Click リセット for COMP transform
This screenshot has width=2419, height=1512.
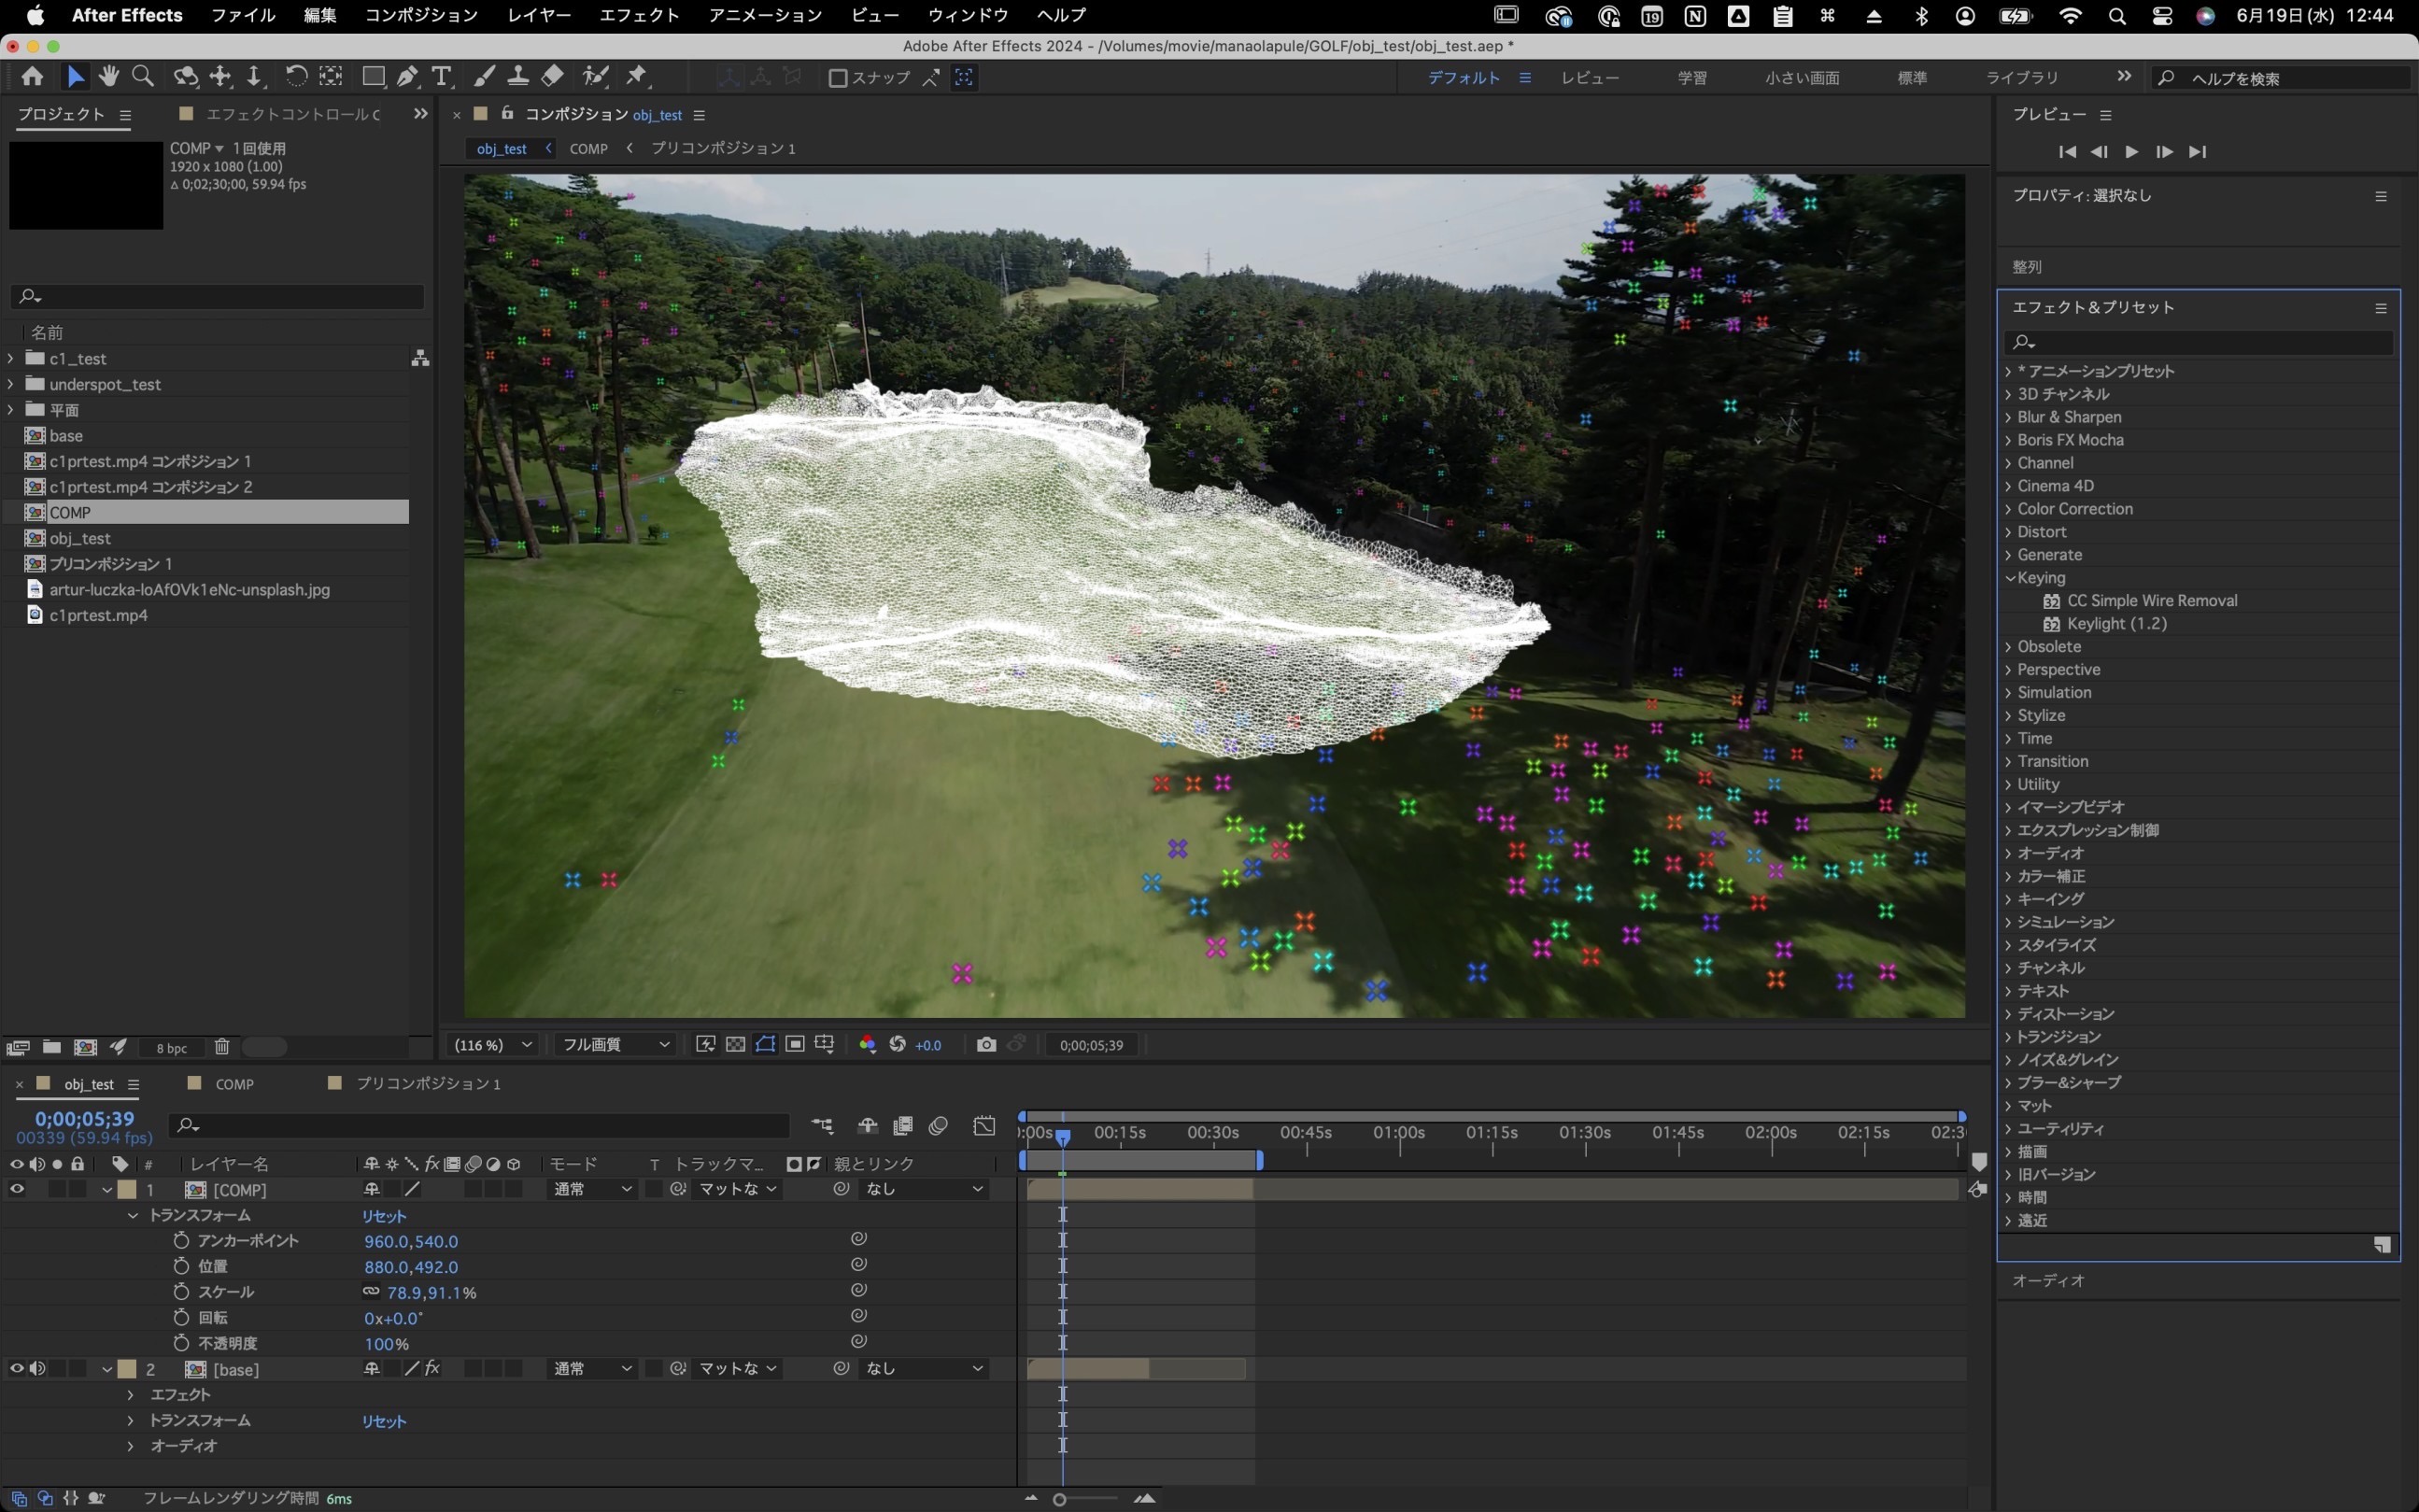click(x=384, y=1216)
